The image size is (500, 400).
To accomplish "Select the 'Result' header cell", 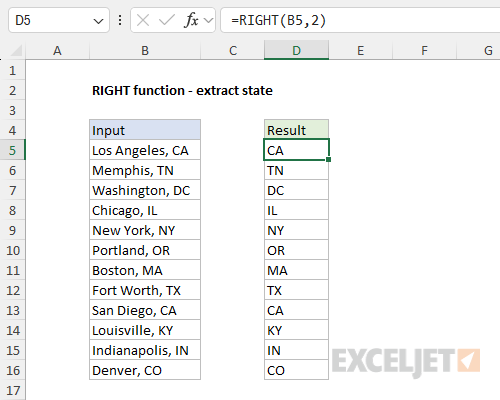I will click(296, 130).
